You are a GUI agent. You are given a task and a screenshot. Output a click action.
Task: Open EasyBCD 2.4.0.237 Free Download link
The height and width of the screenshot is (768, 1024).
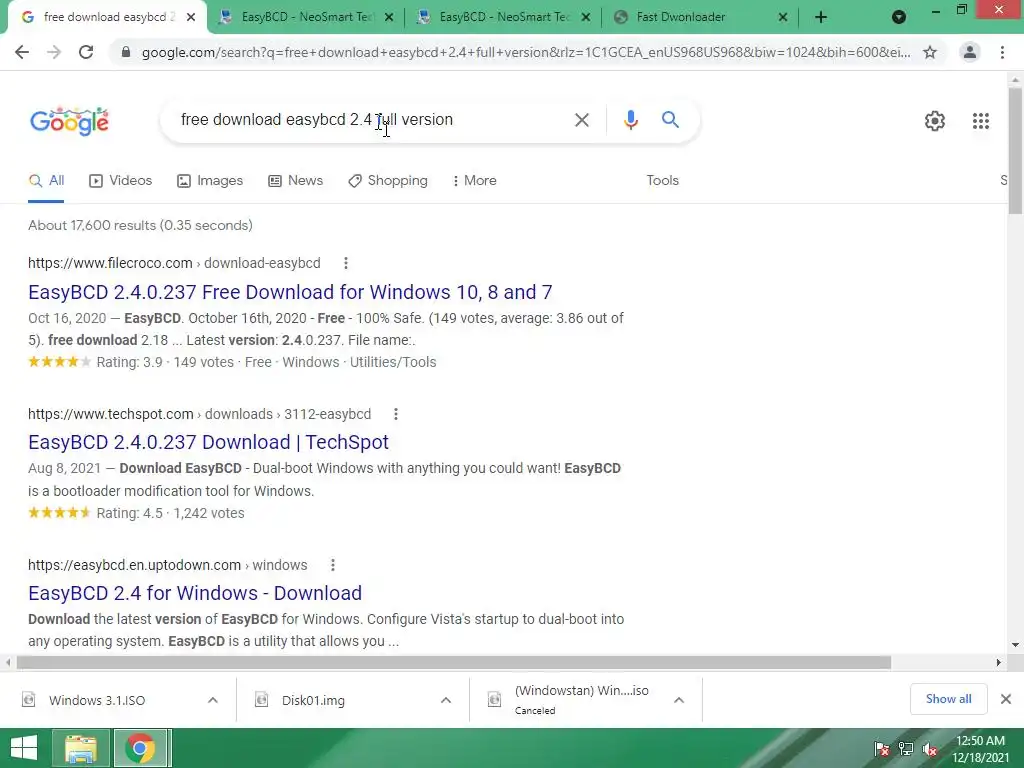coord(290,292)
